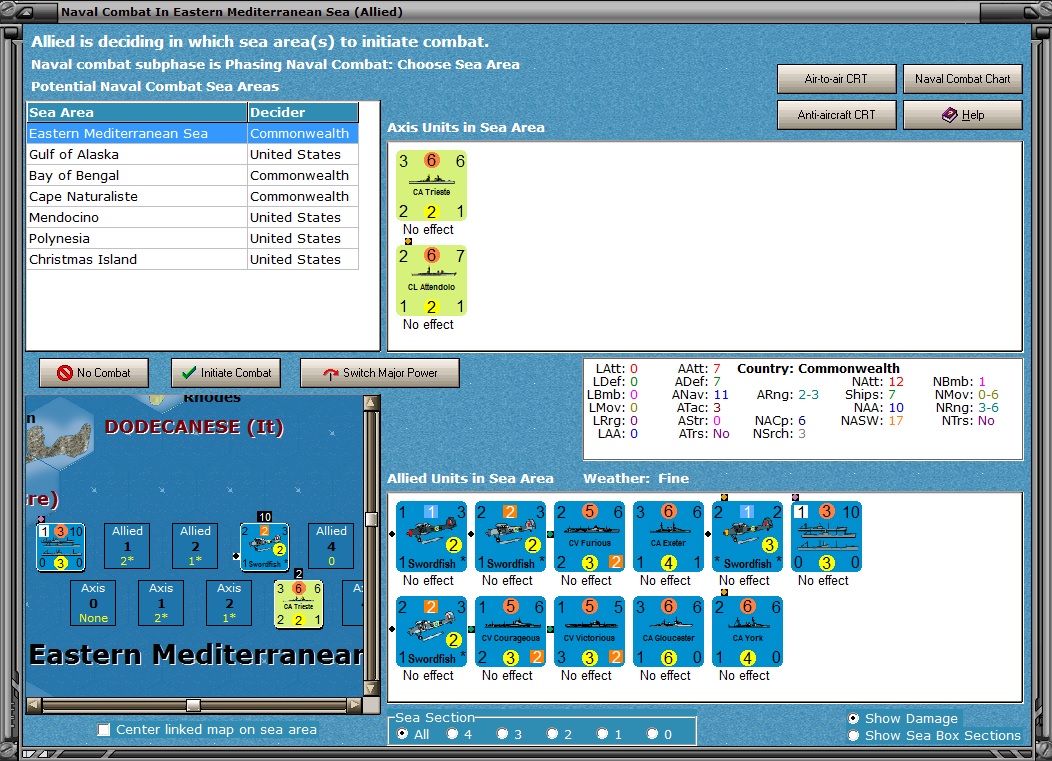Select sea section 2 radio button
Screen dimensions: 1052x761
coord(552,734)
